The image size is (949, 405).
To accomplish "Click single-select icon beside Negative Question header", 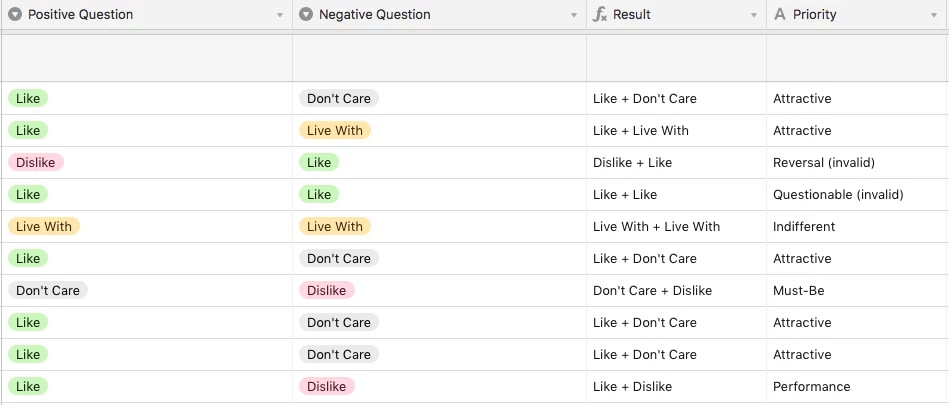I will 306,15.
